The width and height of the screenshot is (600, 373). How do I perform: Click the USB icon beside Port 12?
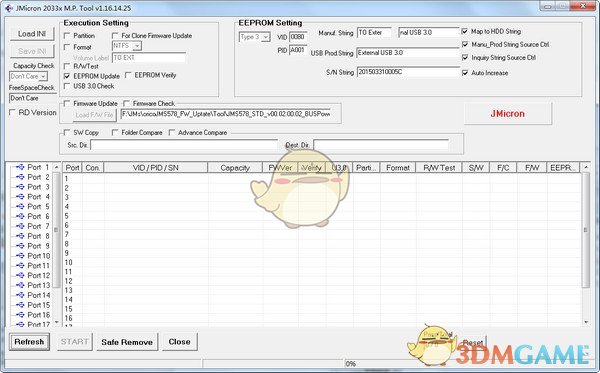[20, 275]
